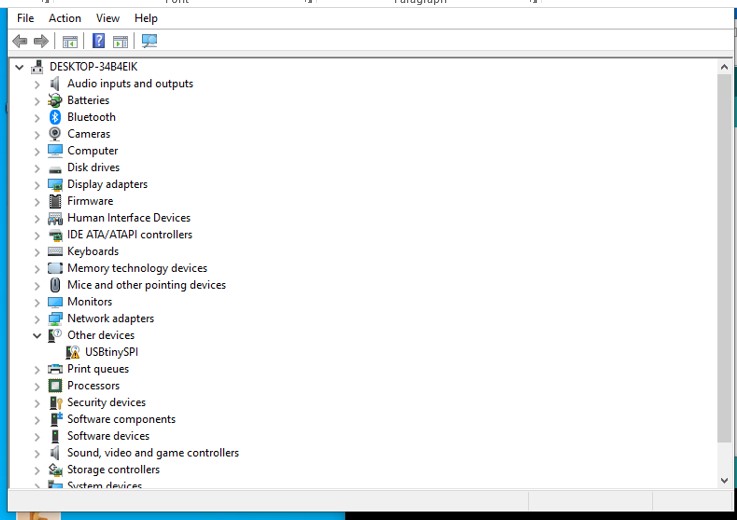Select the DESKTOP-34B4EIK label
This screenshot has width=737, height=520.
click(94, 67)
